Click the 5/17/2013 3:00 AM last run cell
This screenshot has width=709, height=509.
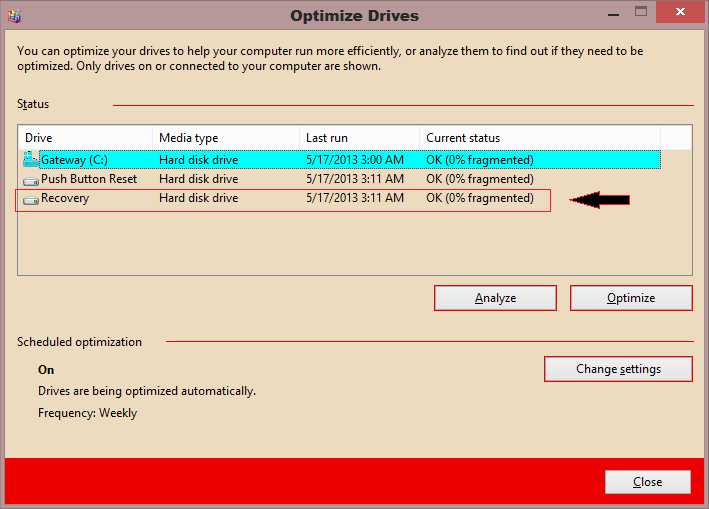click(x=354, y=160)
